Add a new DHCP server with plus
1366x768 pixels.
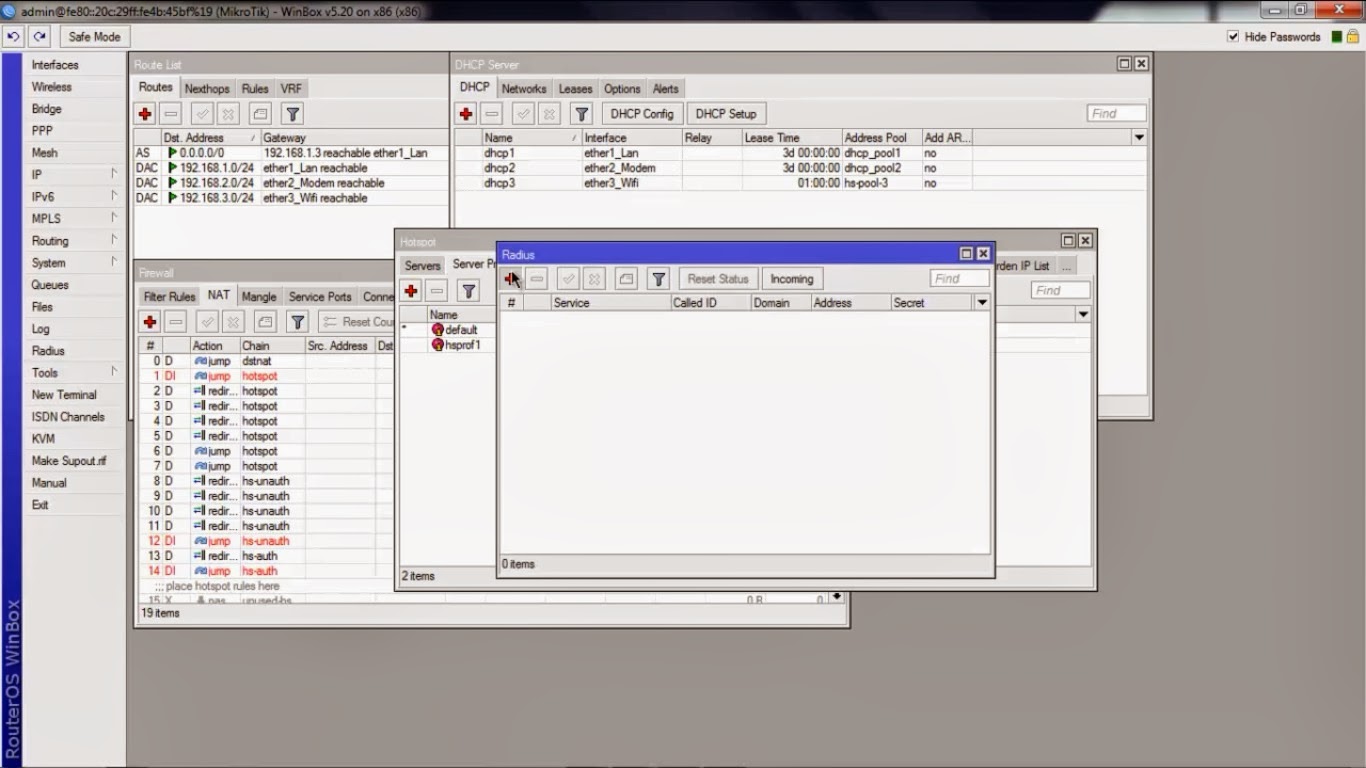point(466,114)
